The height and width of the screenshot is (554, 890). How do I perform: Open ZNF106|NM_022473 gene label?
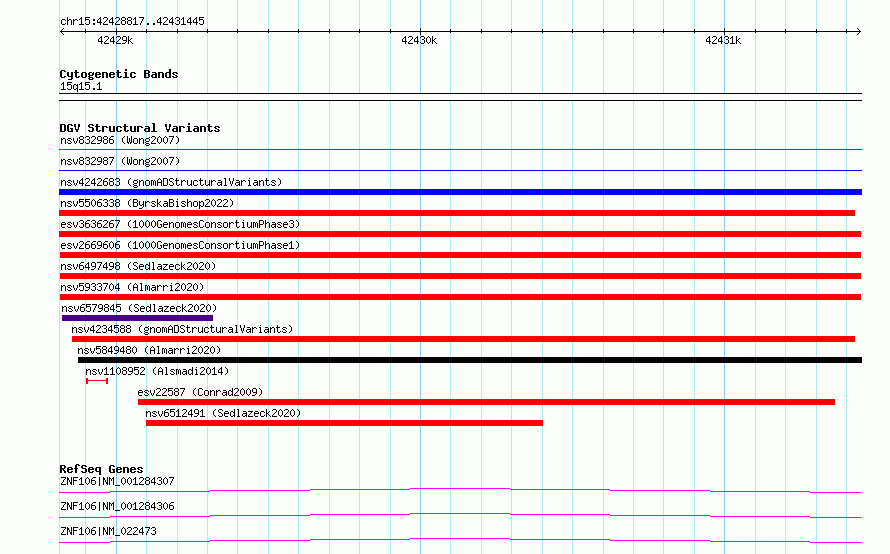pyautogui.click(x=108, y=531)
